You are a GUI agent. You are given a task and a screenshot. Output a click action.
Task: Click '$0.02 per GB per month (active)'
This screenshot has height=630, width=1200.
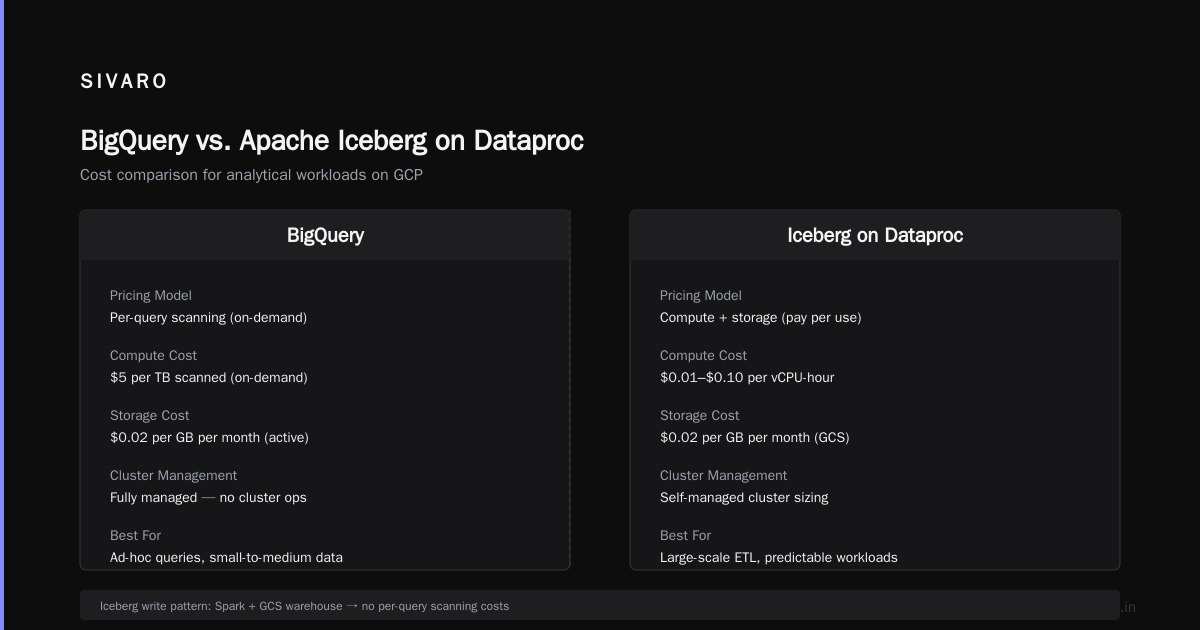209,438
